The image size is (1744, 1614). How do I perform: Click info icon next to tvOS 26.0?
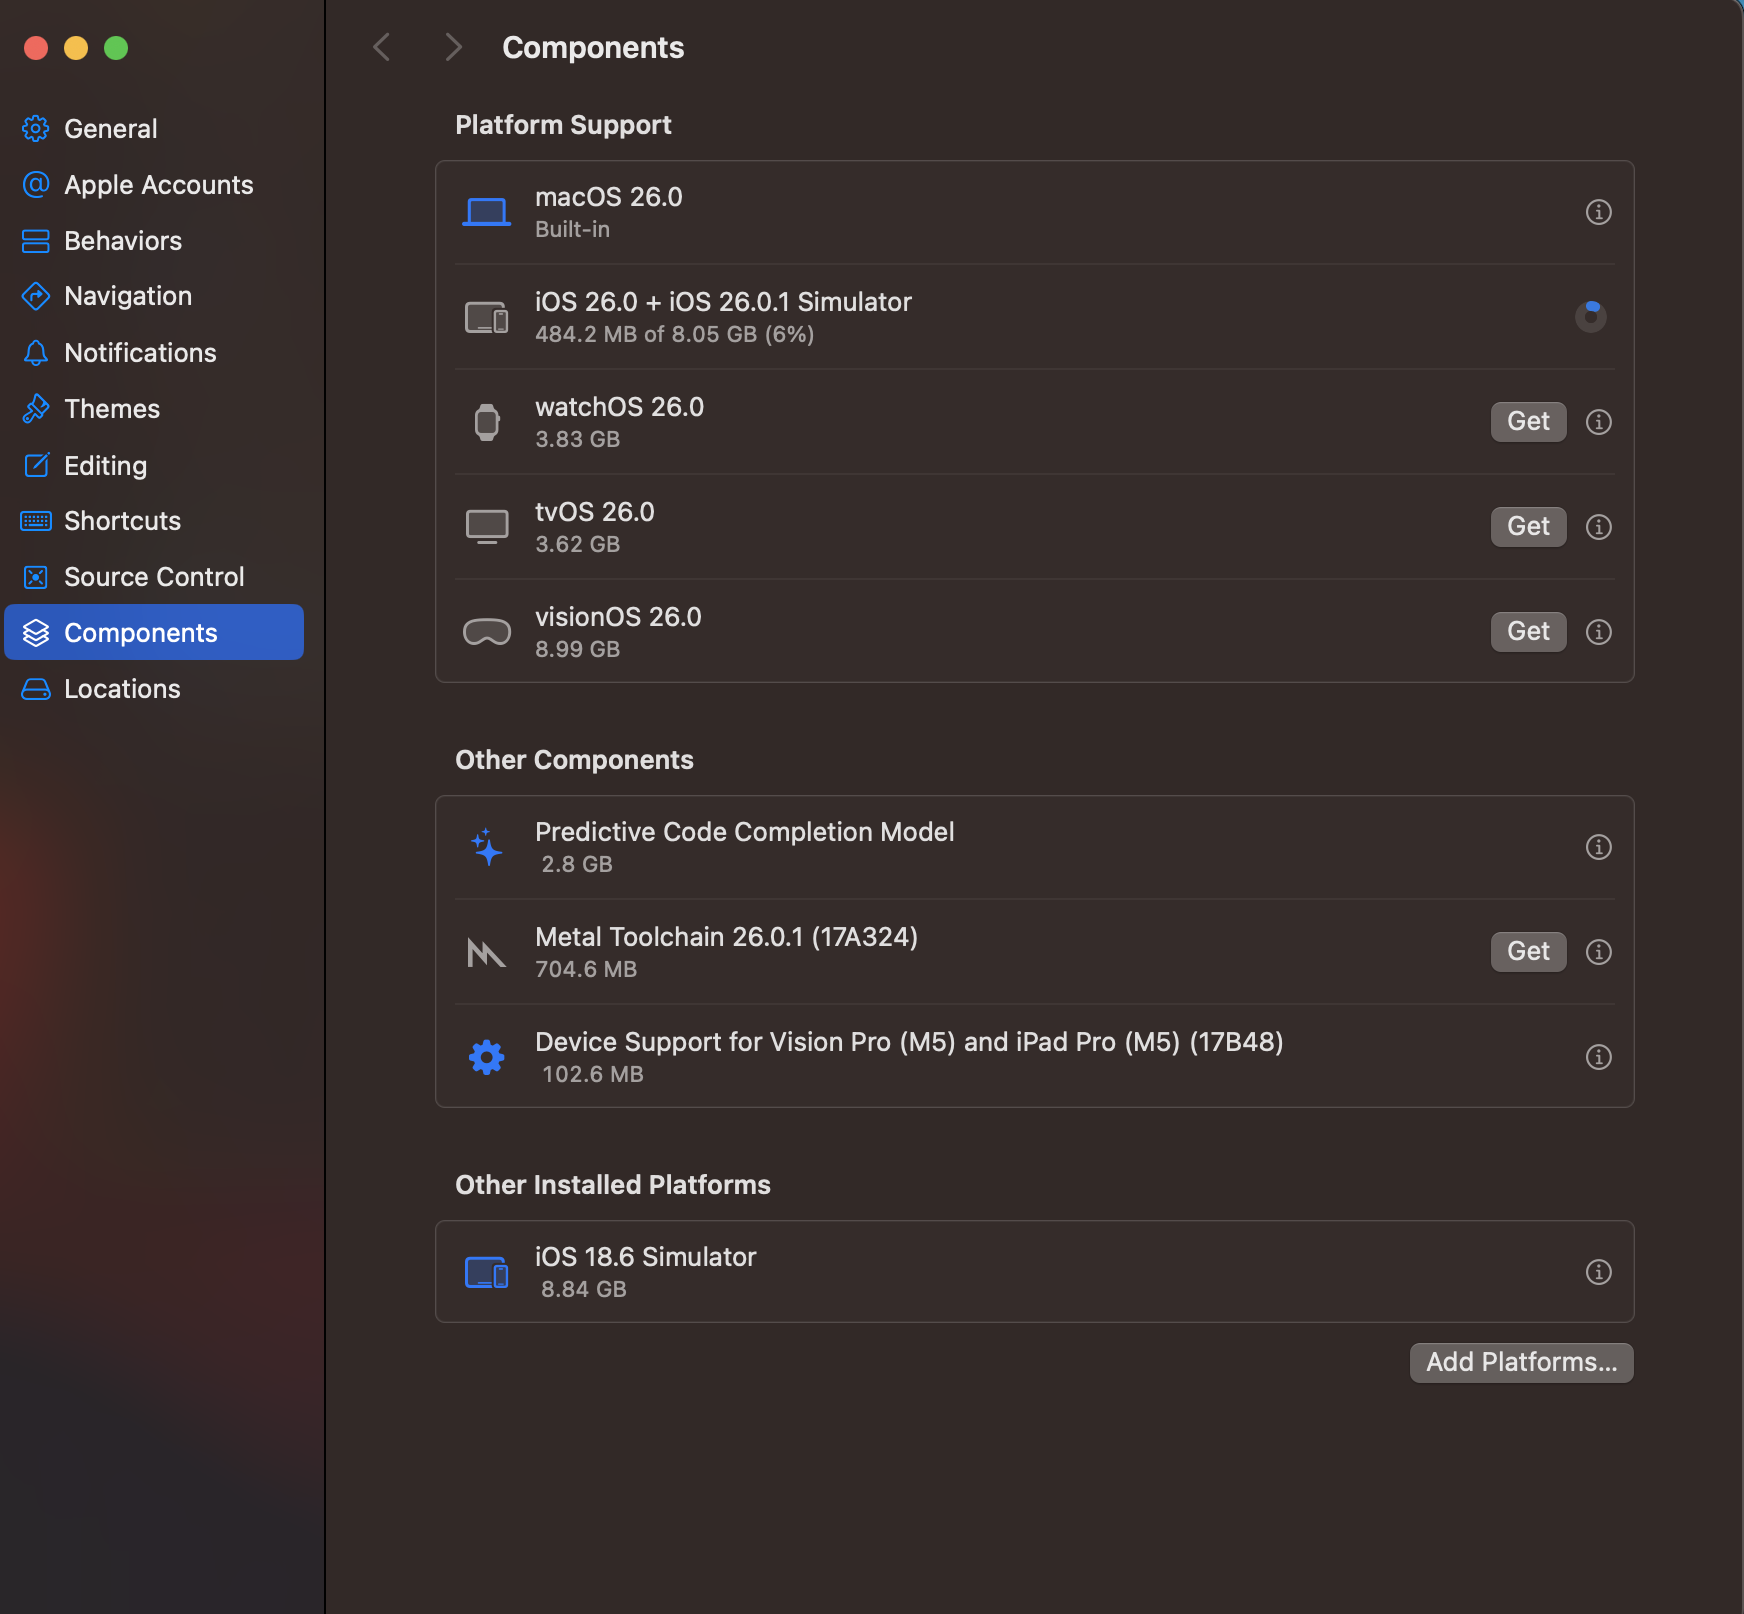point(1598,527)
